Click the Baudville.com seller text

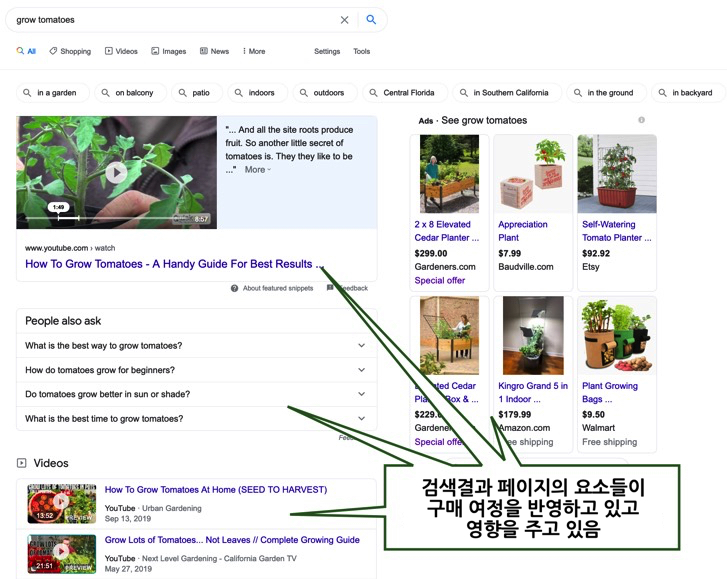tap(526, 267)
